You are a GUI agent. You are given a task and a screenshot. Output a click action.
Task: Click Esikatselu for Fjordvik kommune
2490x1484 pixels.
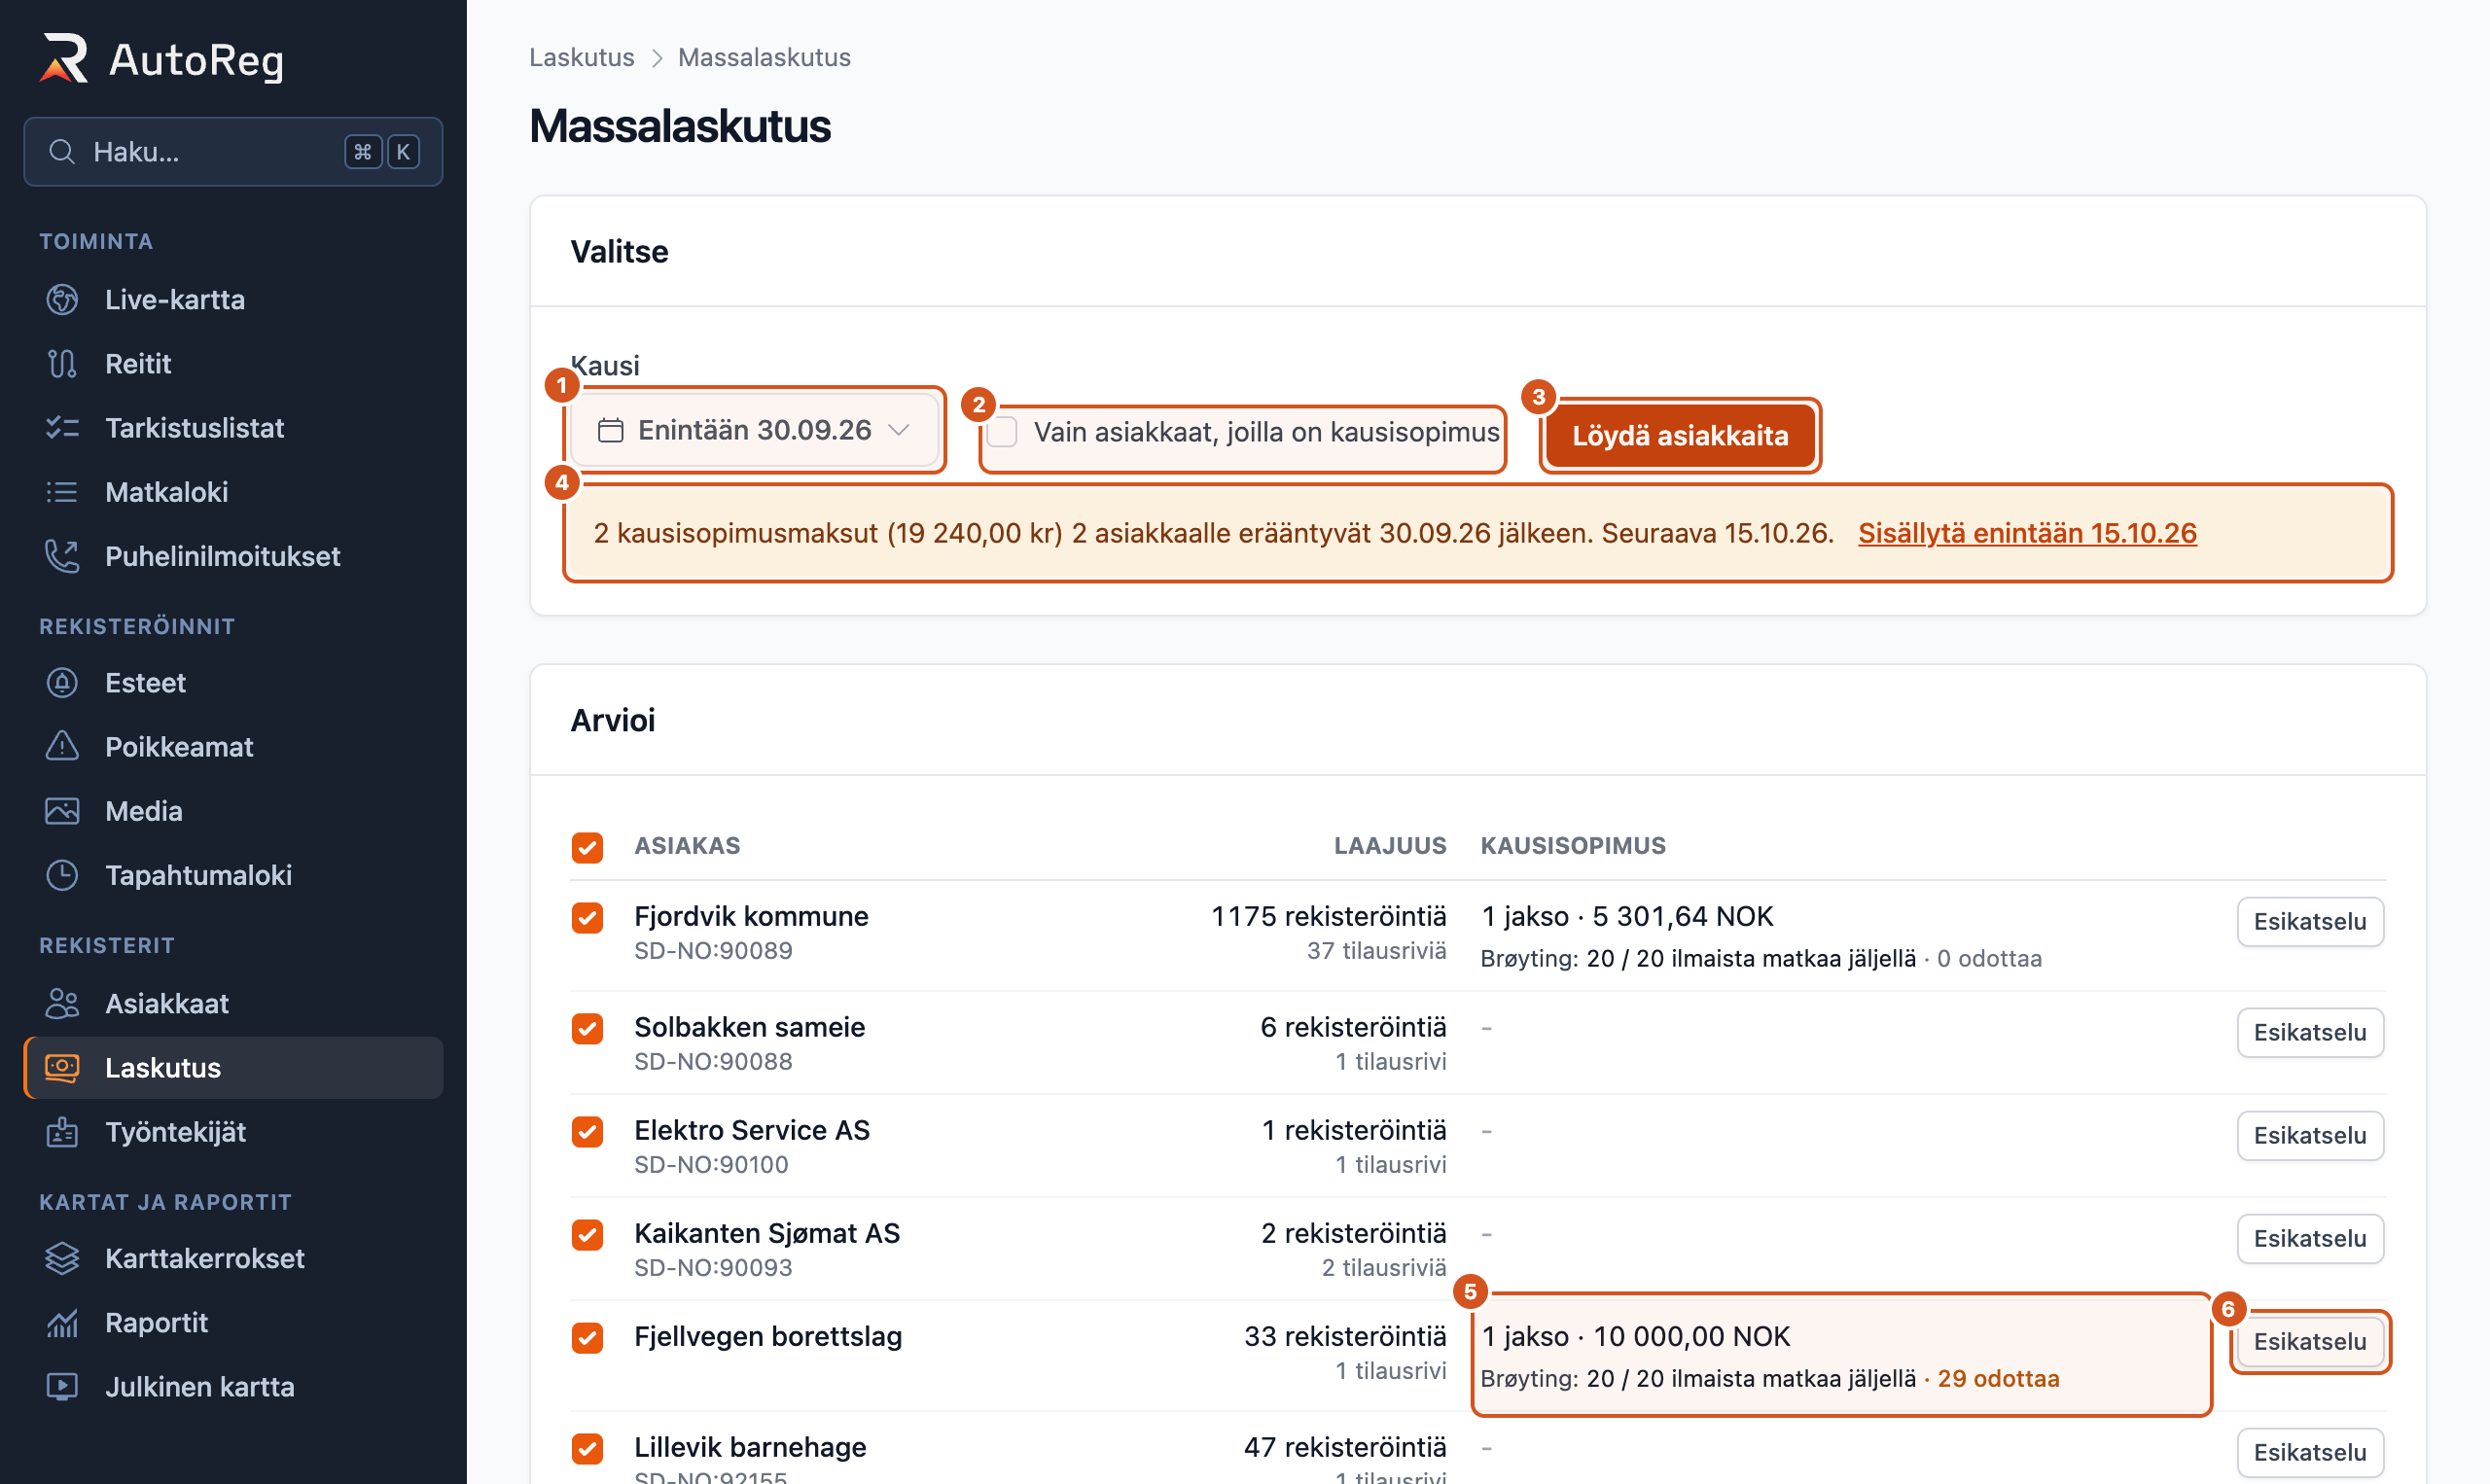[x=2310, y=922]
